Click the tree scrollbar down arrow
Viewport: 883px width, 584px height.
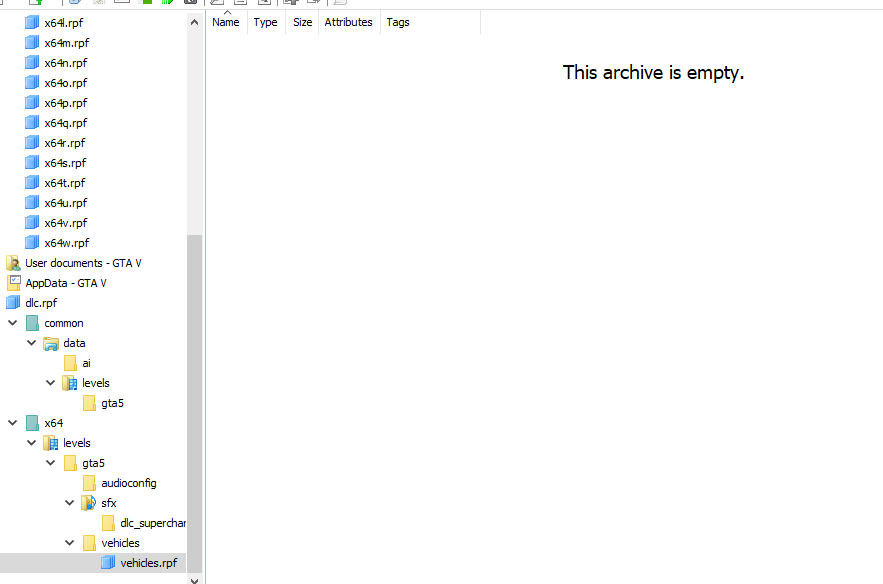[x=194, y=579]
